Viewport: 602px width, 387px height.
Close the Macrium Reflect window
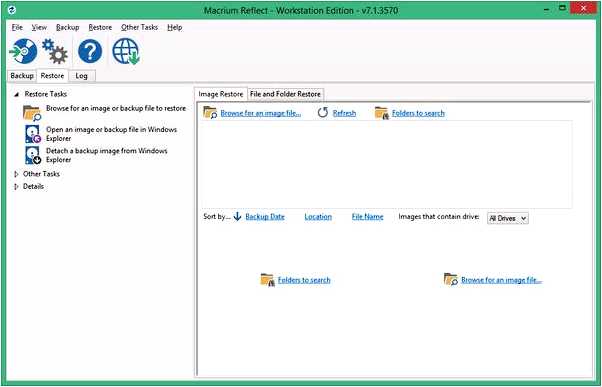tap(583, 8)
